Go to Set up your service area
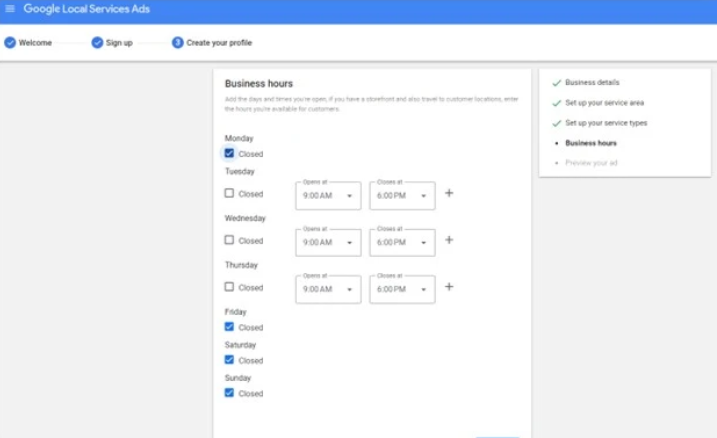The image size is (717, 438). pyautogui.click(x=604, y=103)
